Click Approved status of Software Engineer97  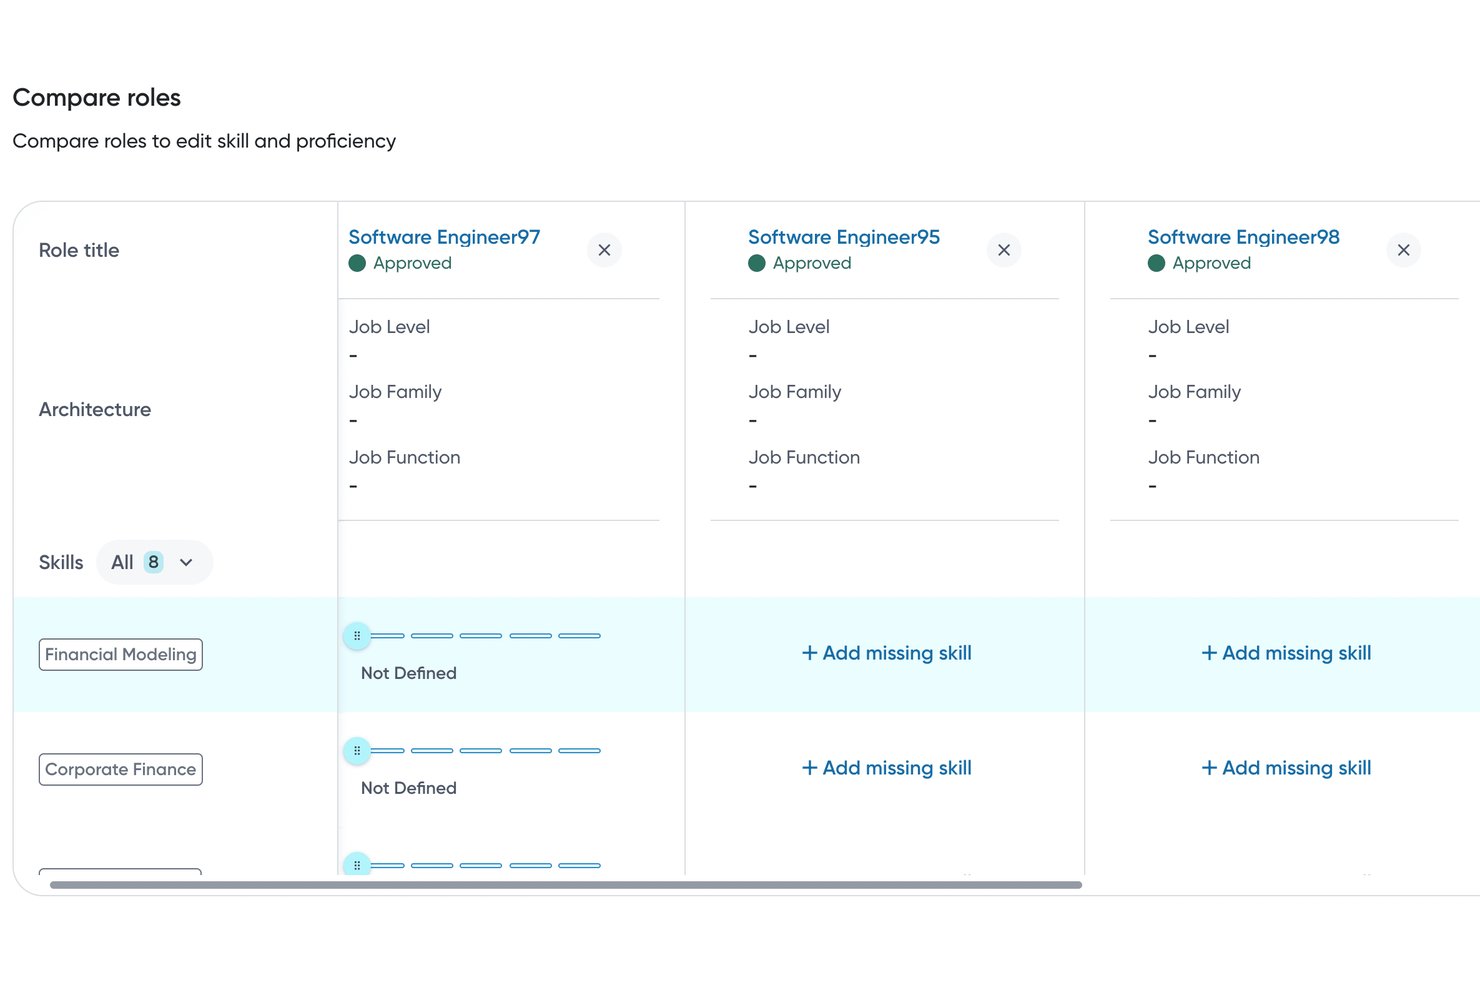pyautogui.click(x=400, y=263)
